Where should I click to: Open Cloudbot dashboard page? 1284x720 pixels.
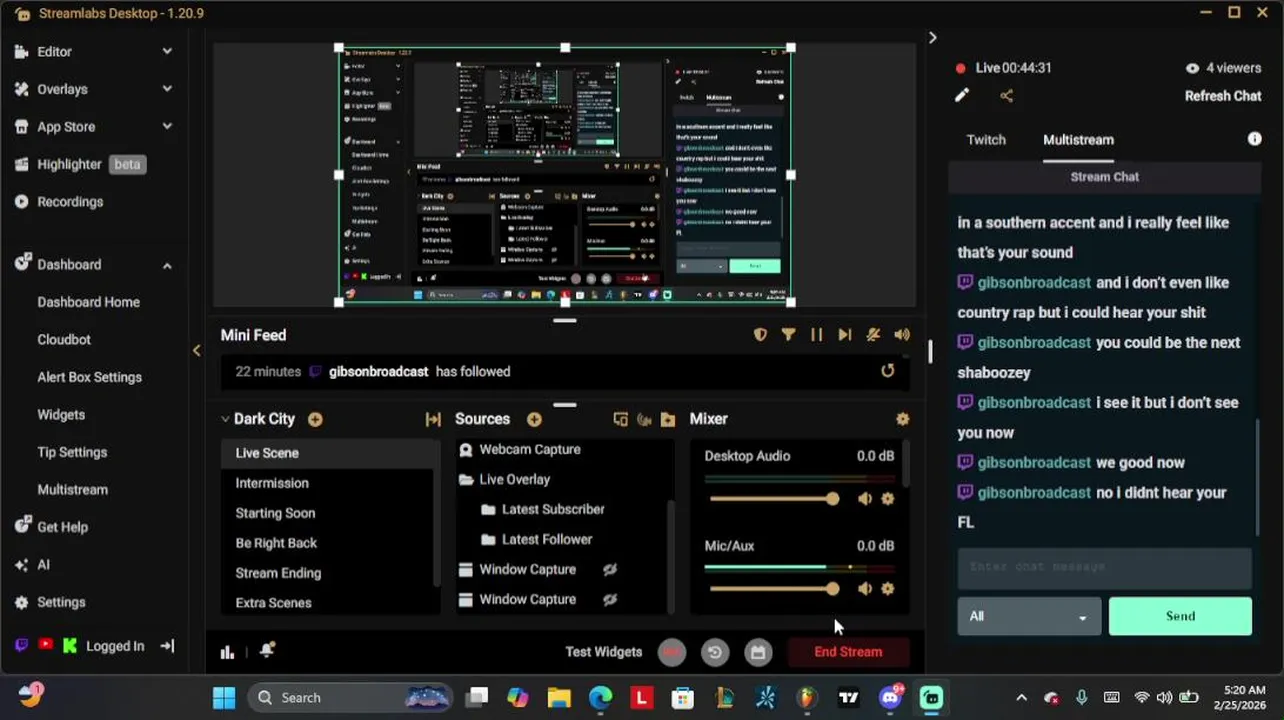tap(64, 340)
